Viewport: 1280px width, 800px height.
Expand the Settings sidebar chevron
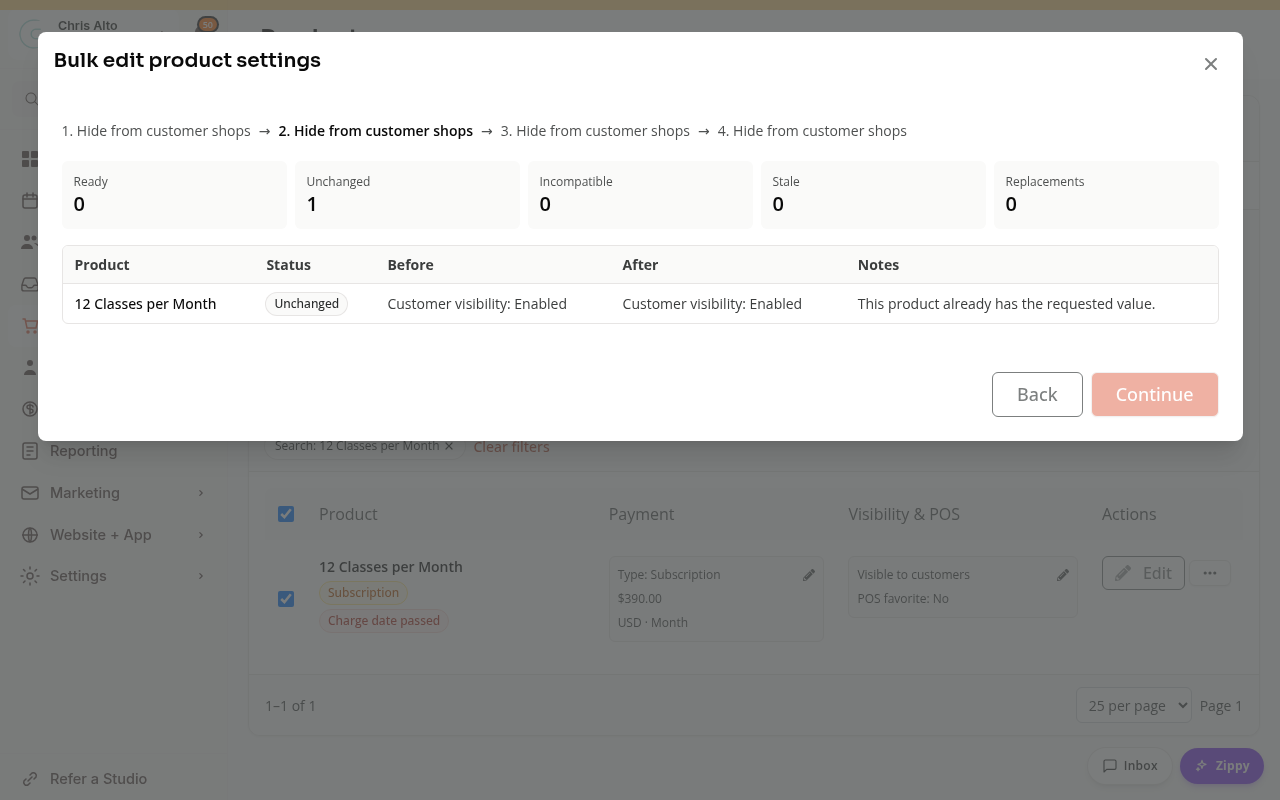pyautogui.click(x=201, y=576)
